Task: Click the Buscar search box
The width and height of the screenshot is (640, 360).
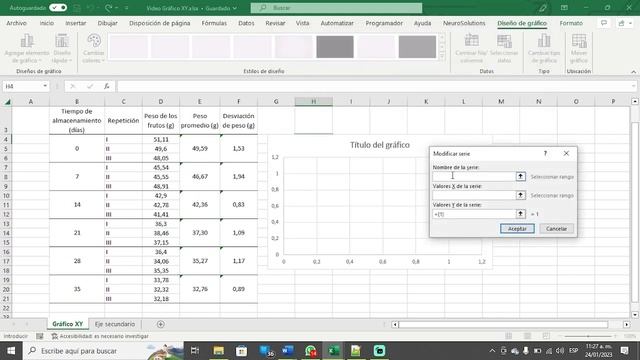Action: [x=336, y=8]
